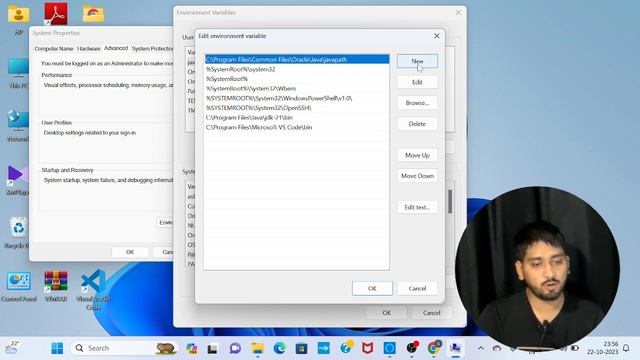Open Google Chrome from taskbar
The height and width of the screenshot is (360, 640).
tap(434, 348)
